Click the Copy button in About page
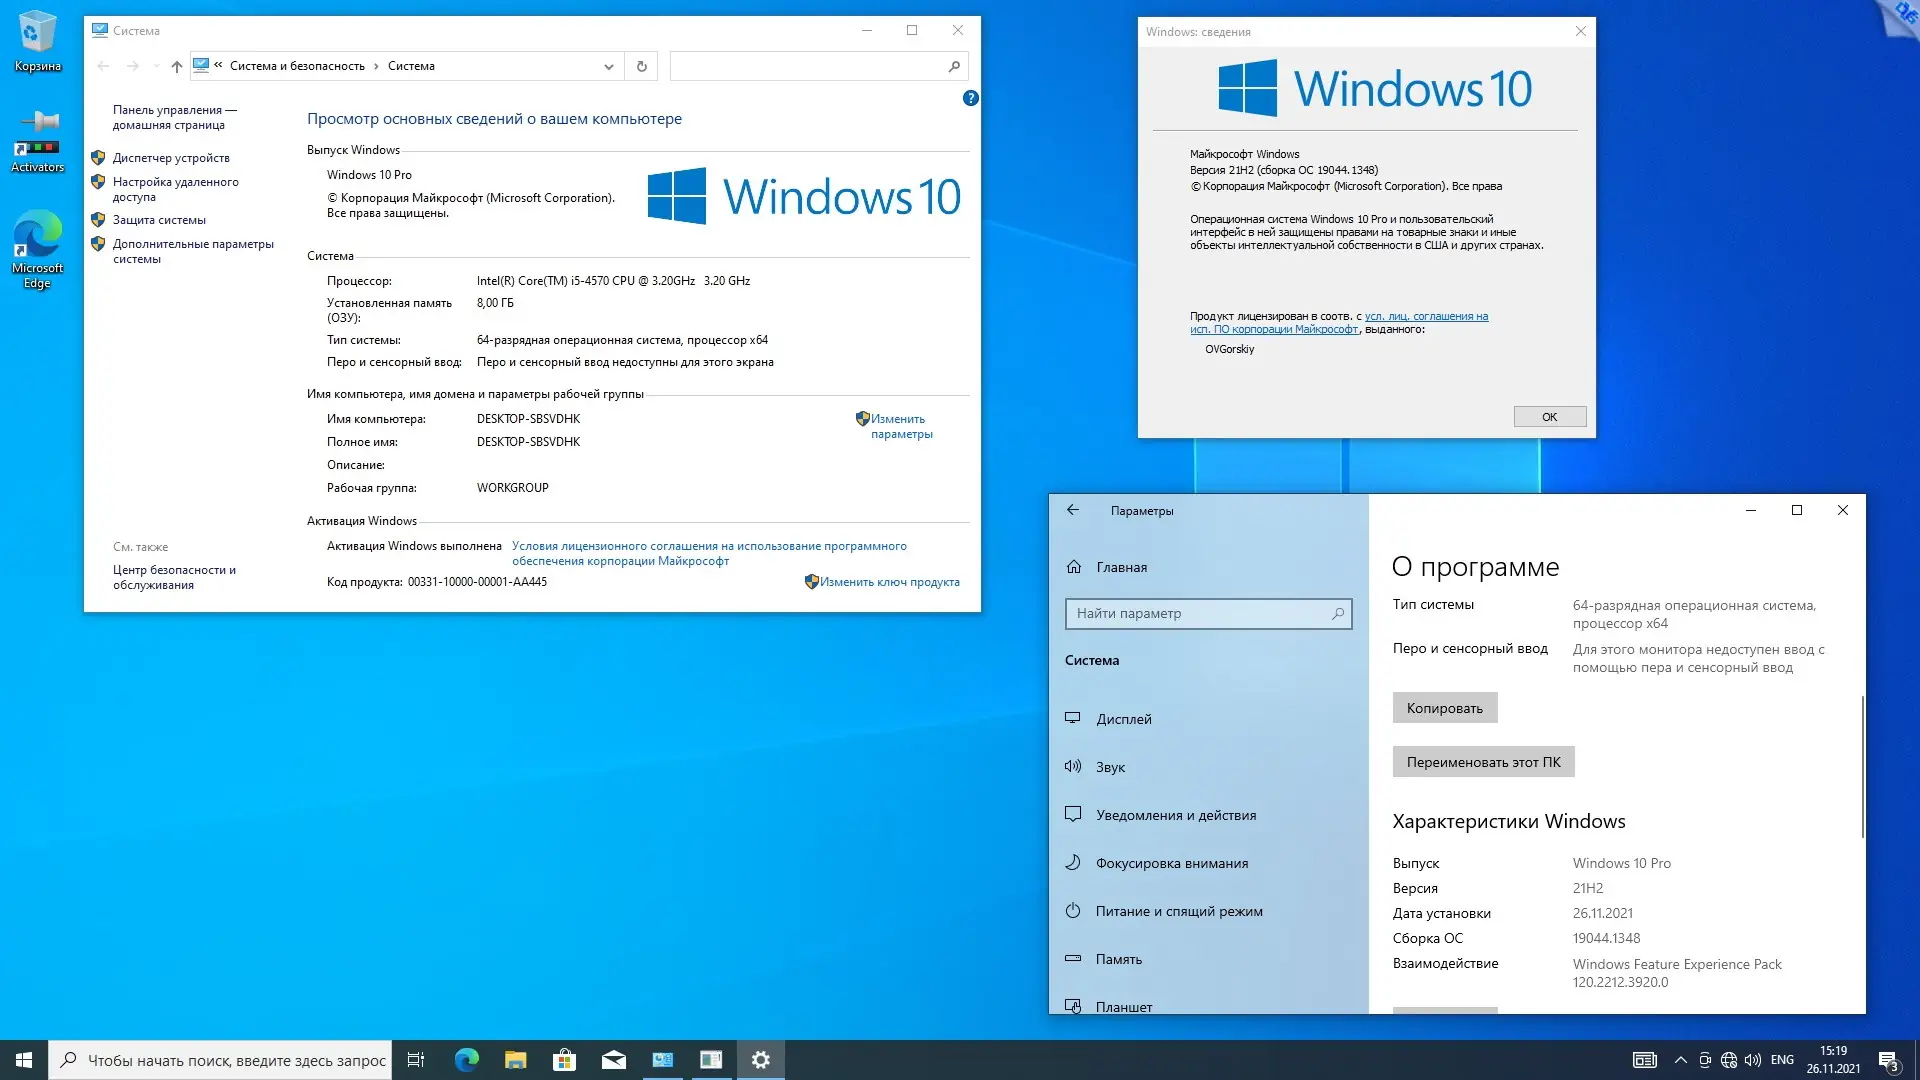Image resolution: width=1920 pixels, height=1080 pixels. coord(1444,708)
